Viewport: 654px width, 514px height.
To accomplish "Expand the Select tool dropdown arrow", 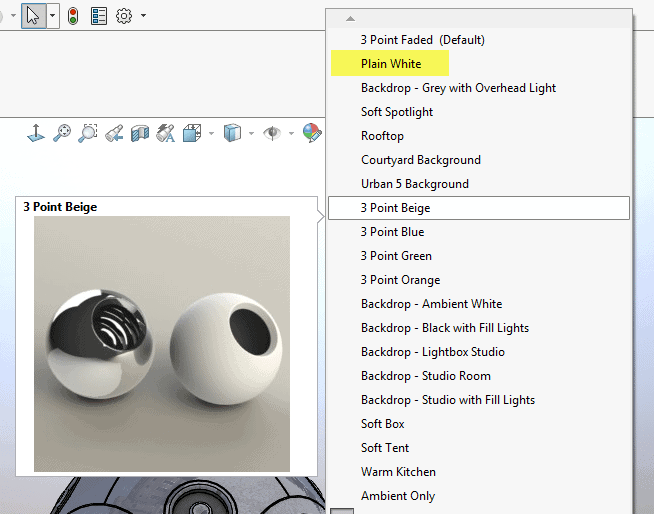I will pos(52,16).
